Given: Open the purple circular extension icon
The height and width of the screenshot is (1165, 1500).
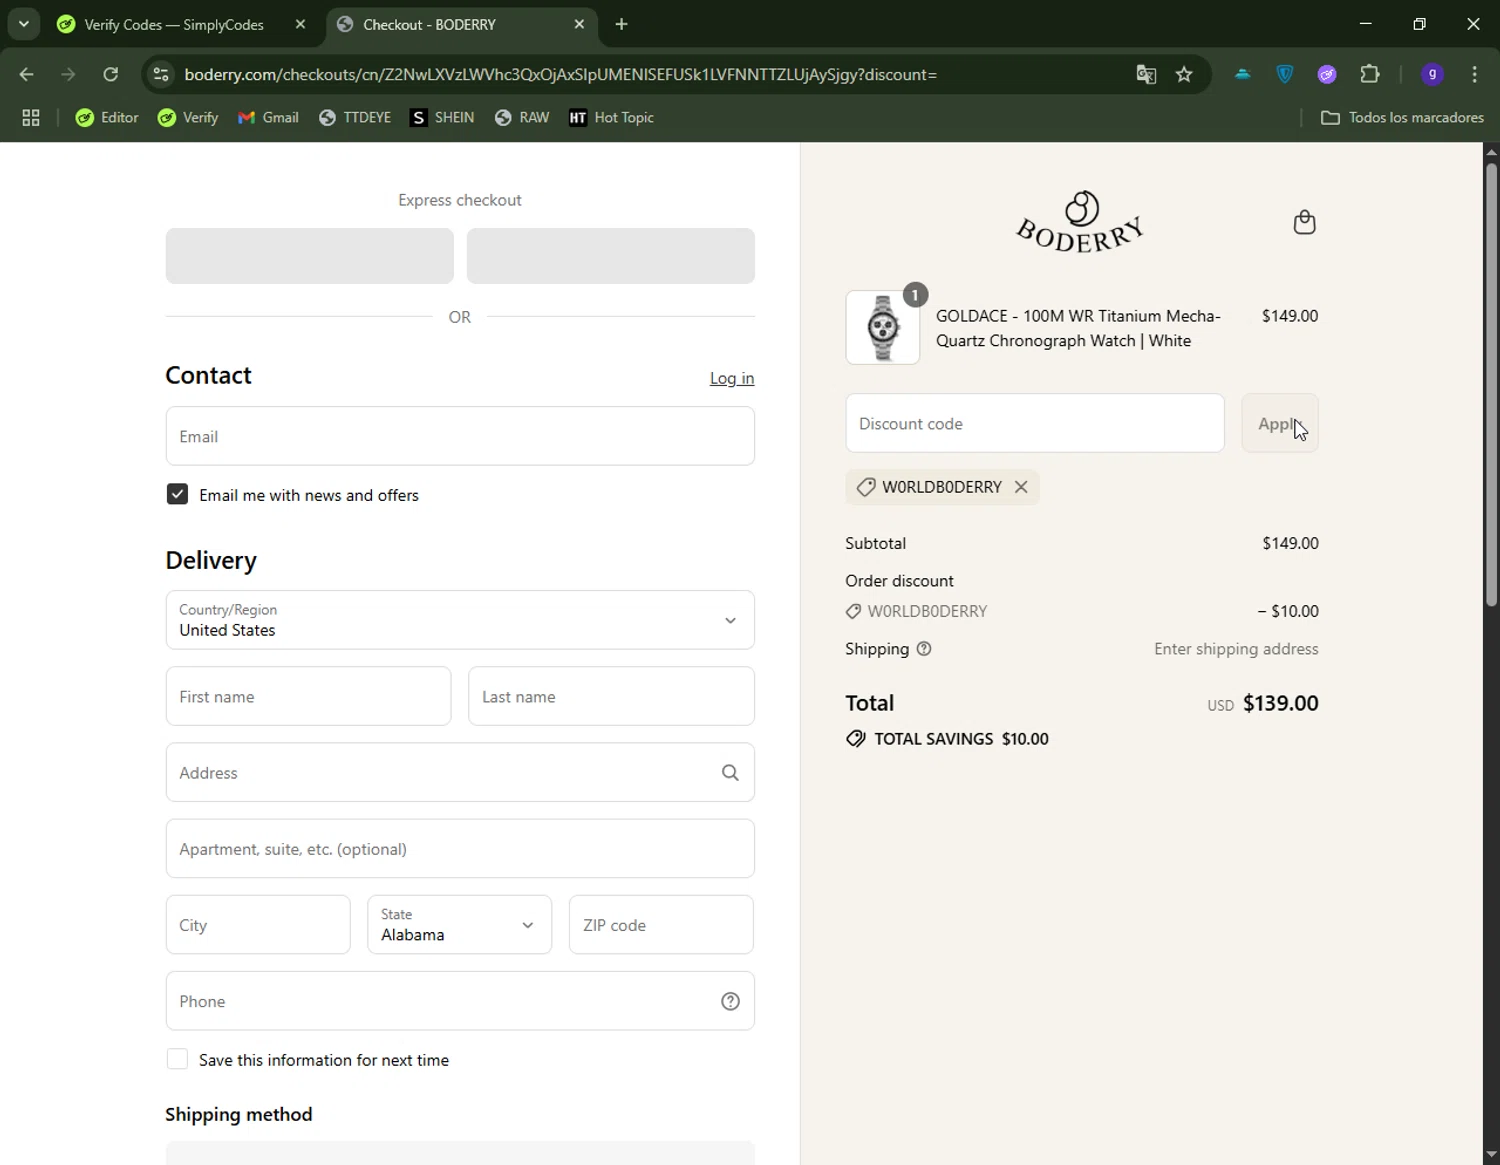Looking at the screenshot, I should (x=1327, y=74).
